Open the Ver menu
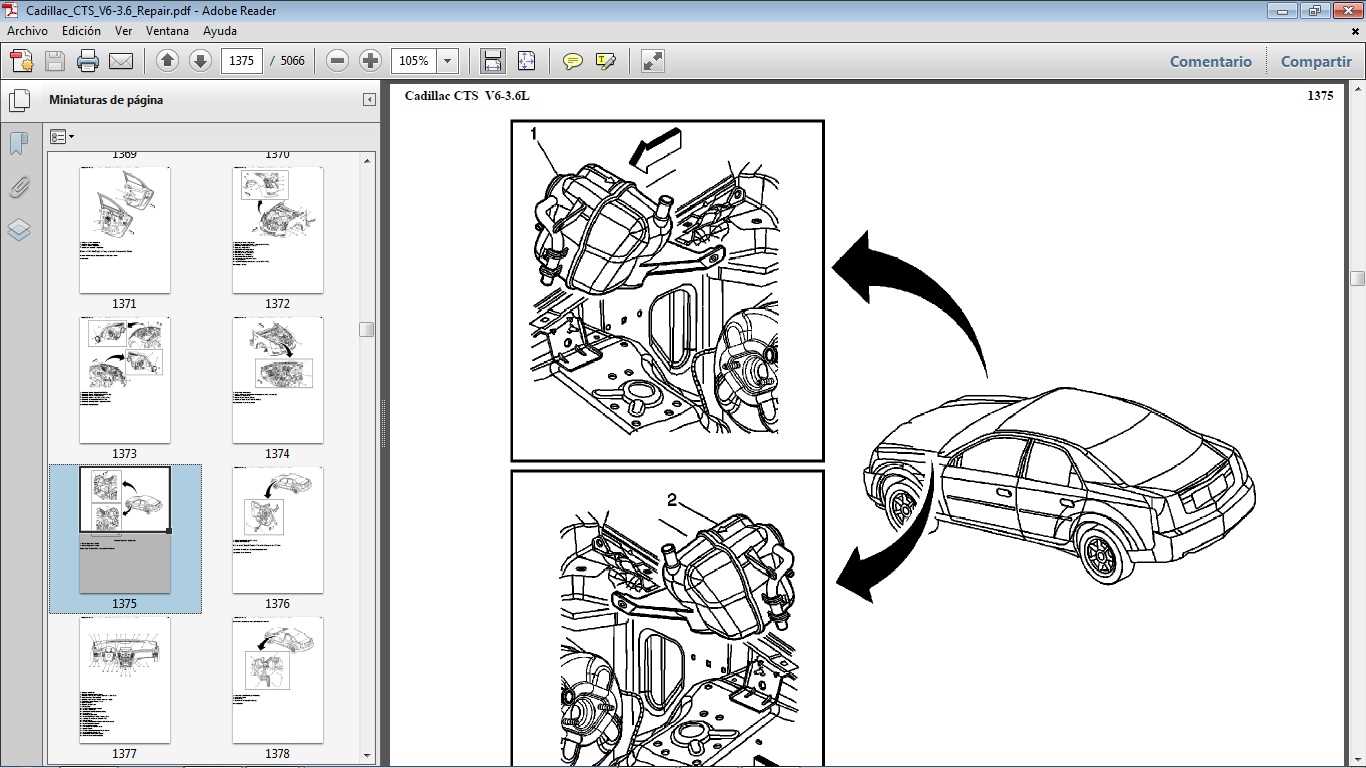This screenshot has width=1366, height=768. coord(123,31)
